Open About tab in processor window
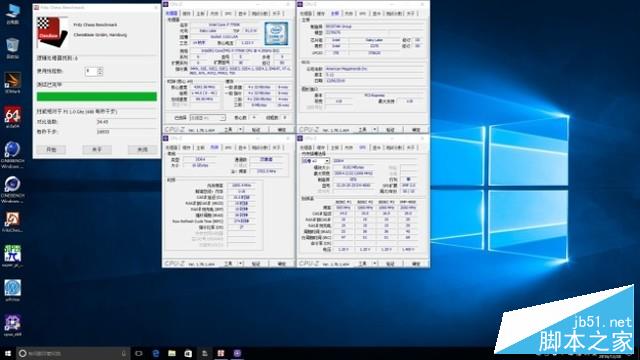Viewport: 640px width, 360px height. point(276,13)
